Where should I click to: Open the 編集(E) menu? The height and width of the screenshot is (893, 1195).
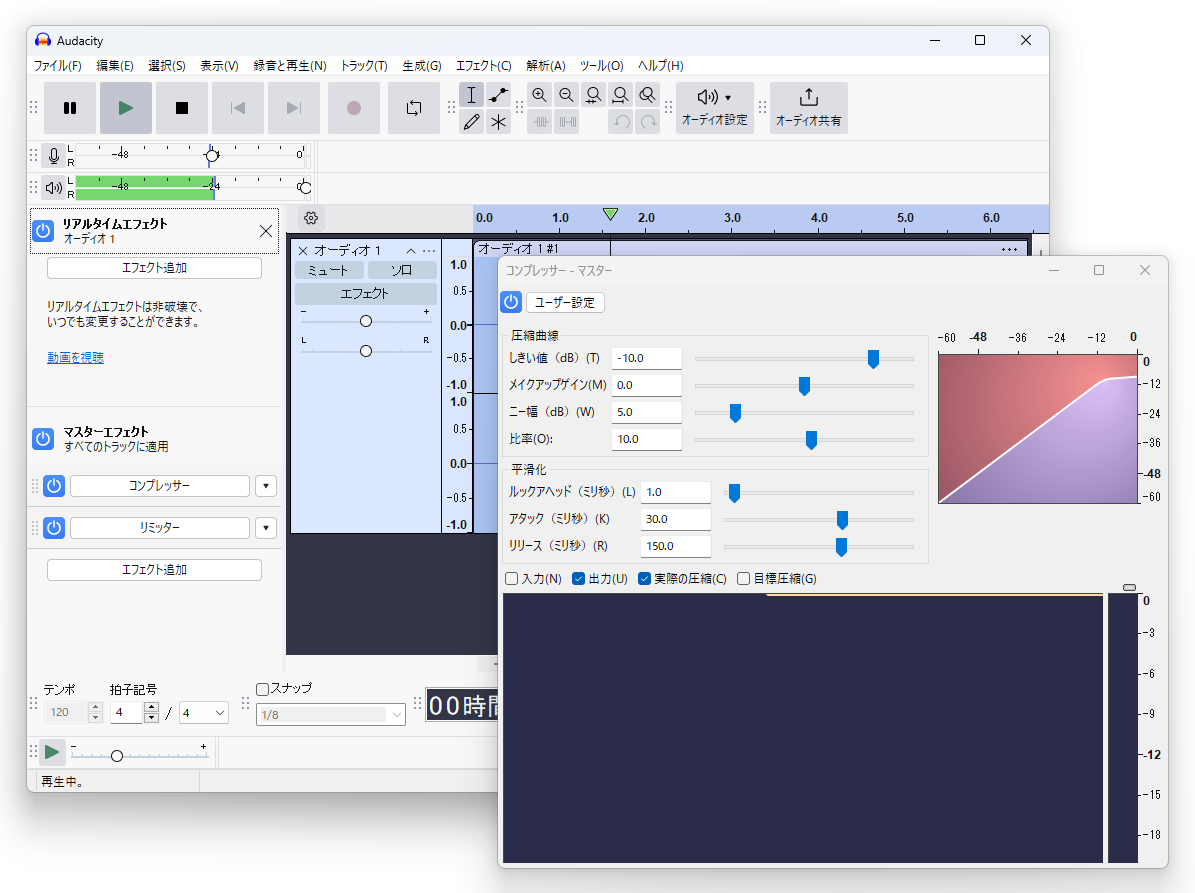point(115,66)
